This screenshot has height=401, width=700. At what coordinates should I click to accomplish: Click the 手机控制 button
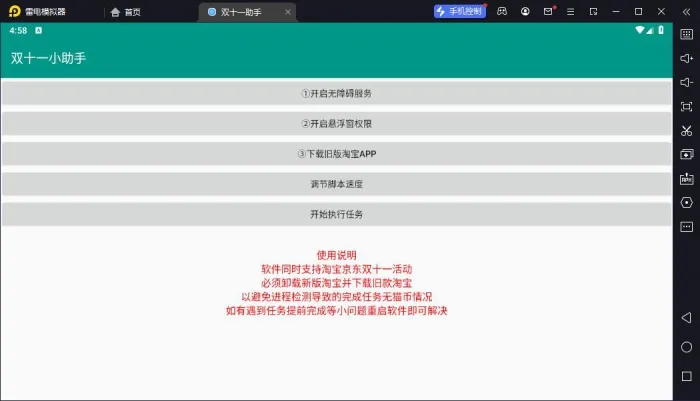tap(460, 11)
